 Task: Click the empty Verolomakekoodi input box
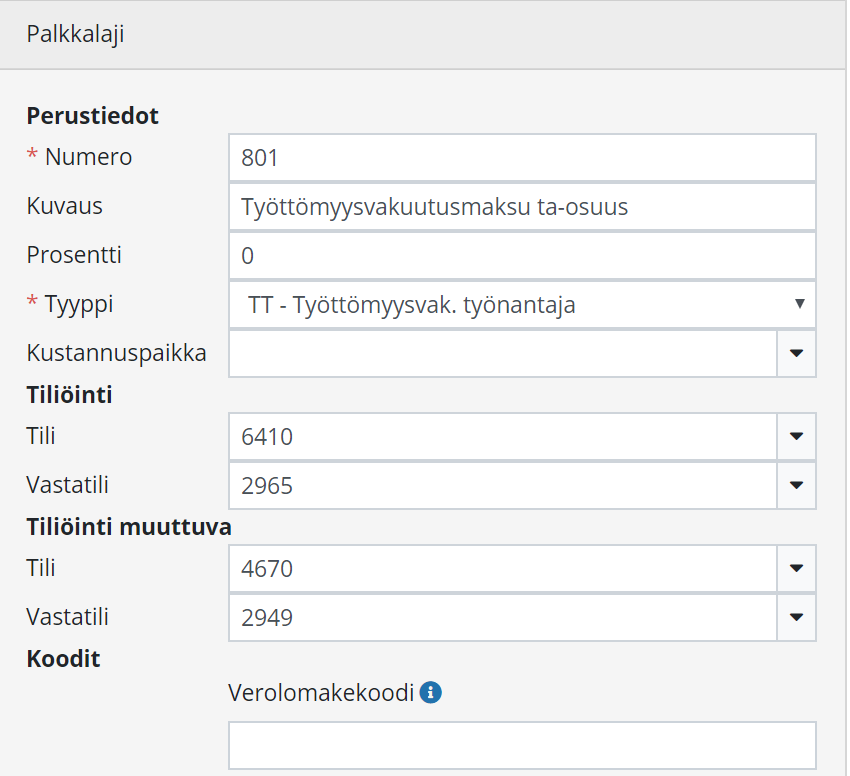click(522, 745)
